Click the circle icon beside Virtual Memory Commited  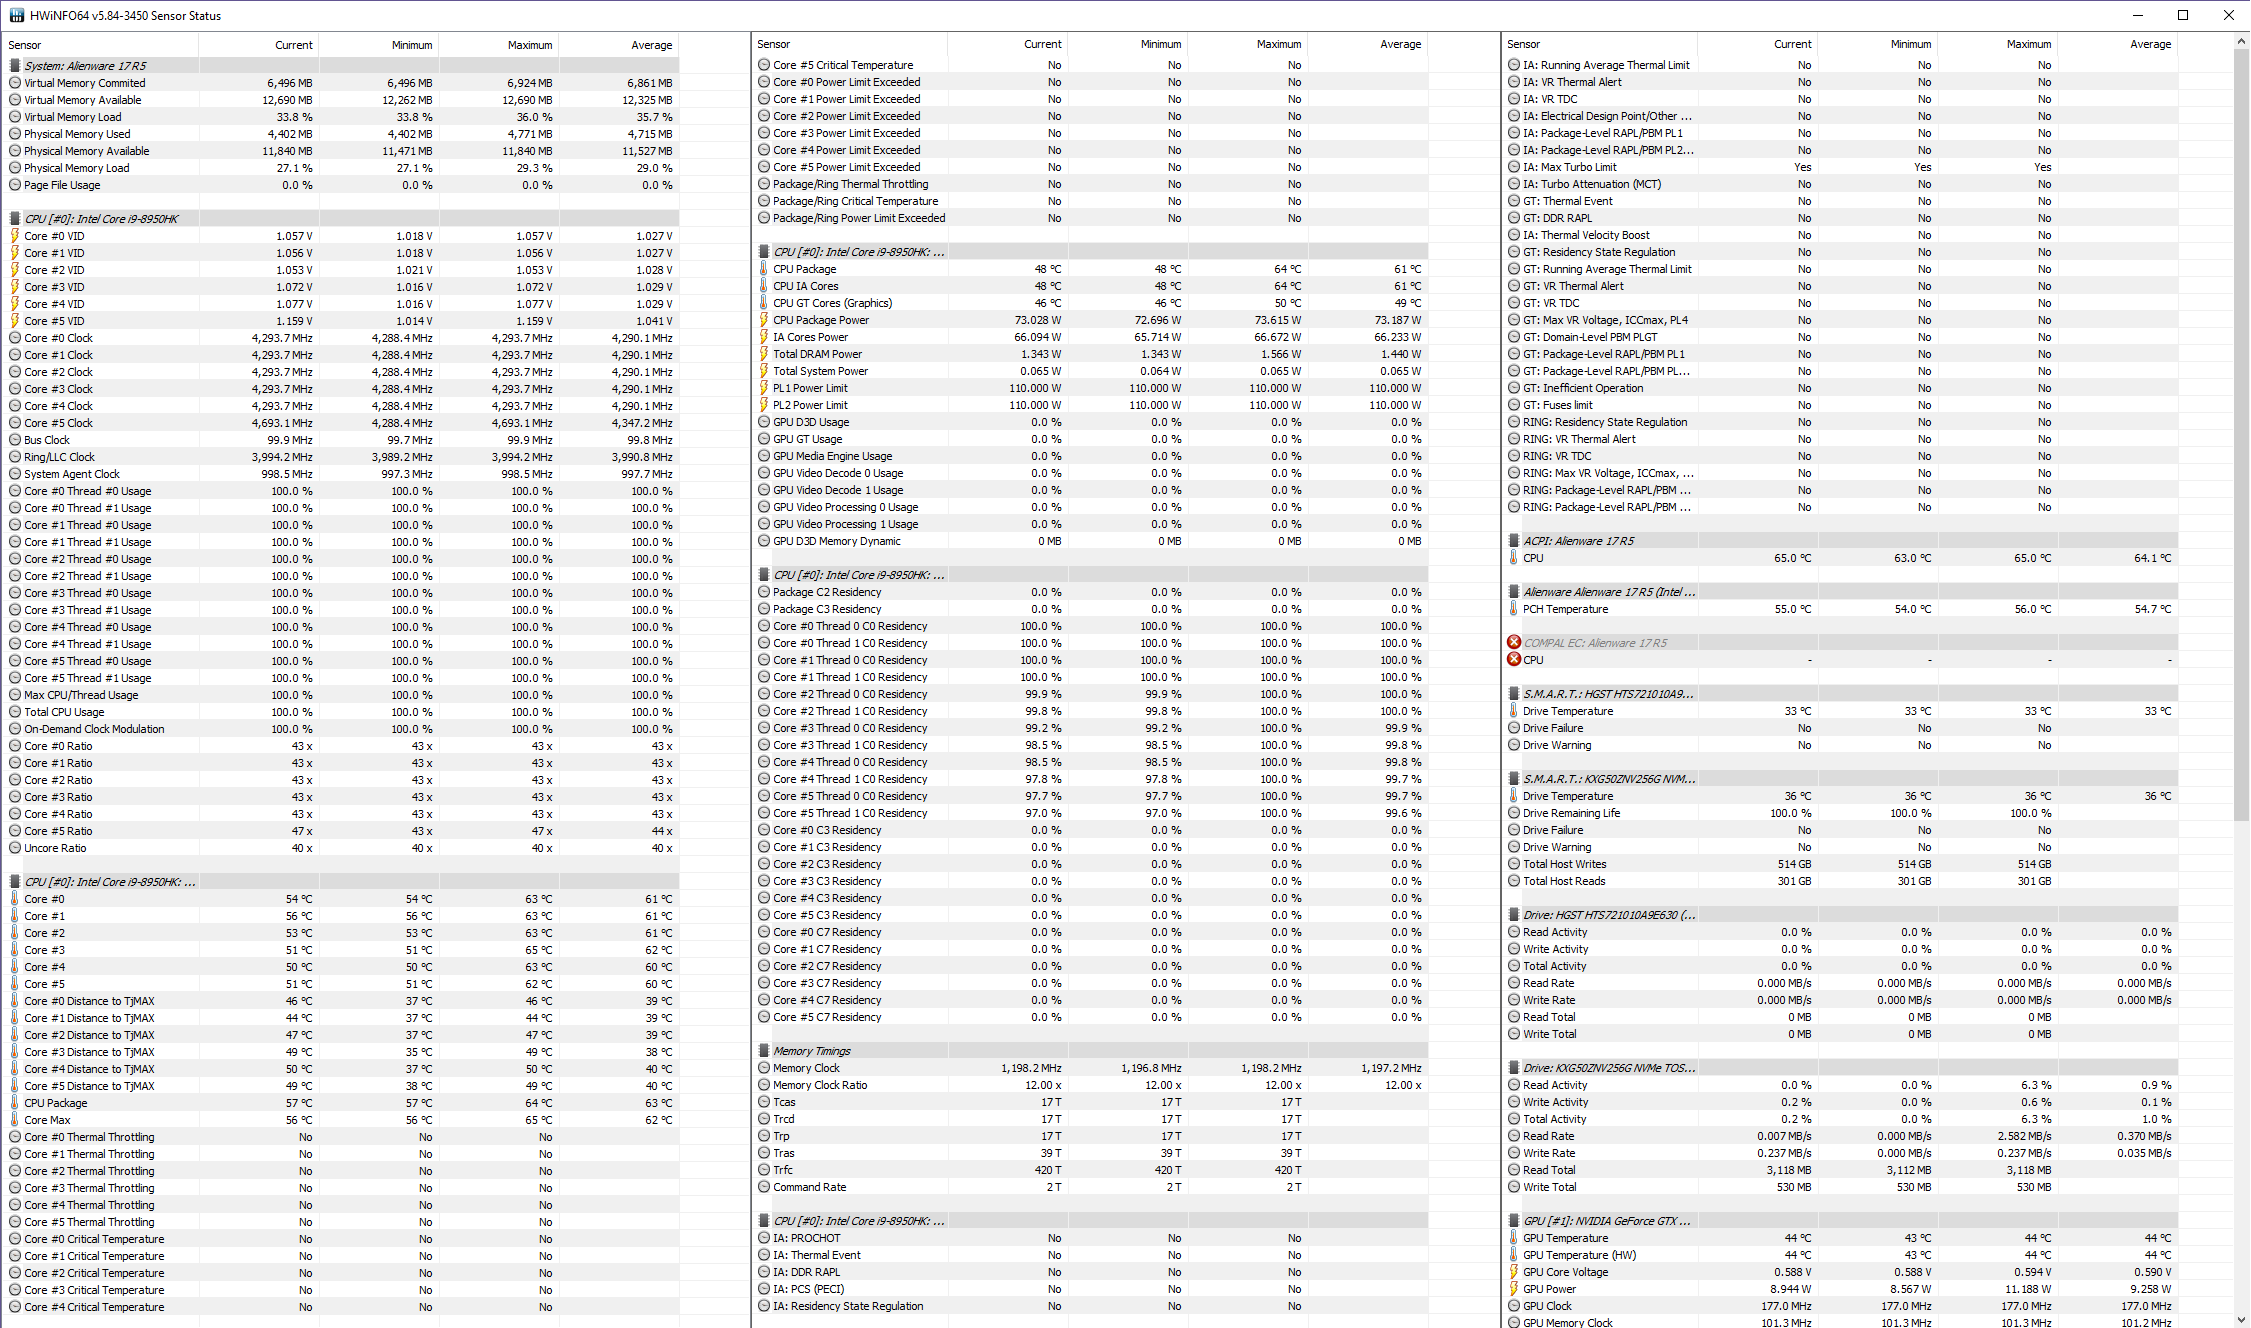[x=15, y=83]
